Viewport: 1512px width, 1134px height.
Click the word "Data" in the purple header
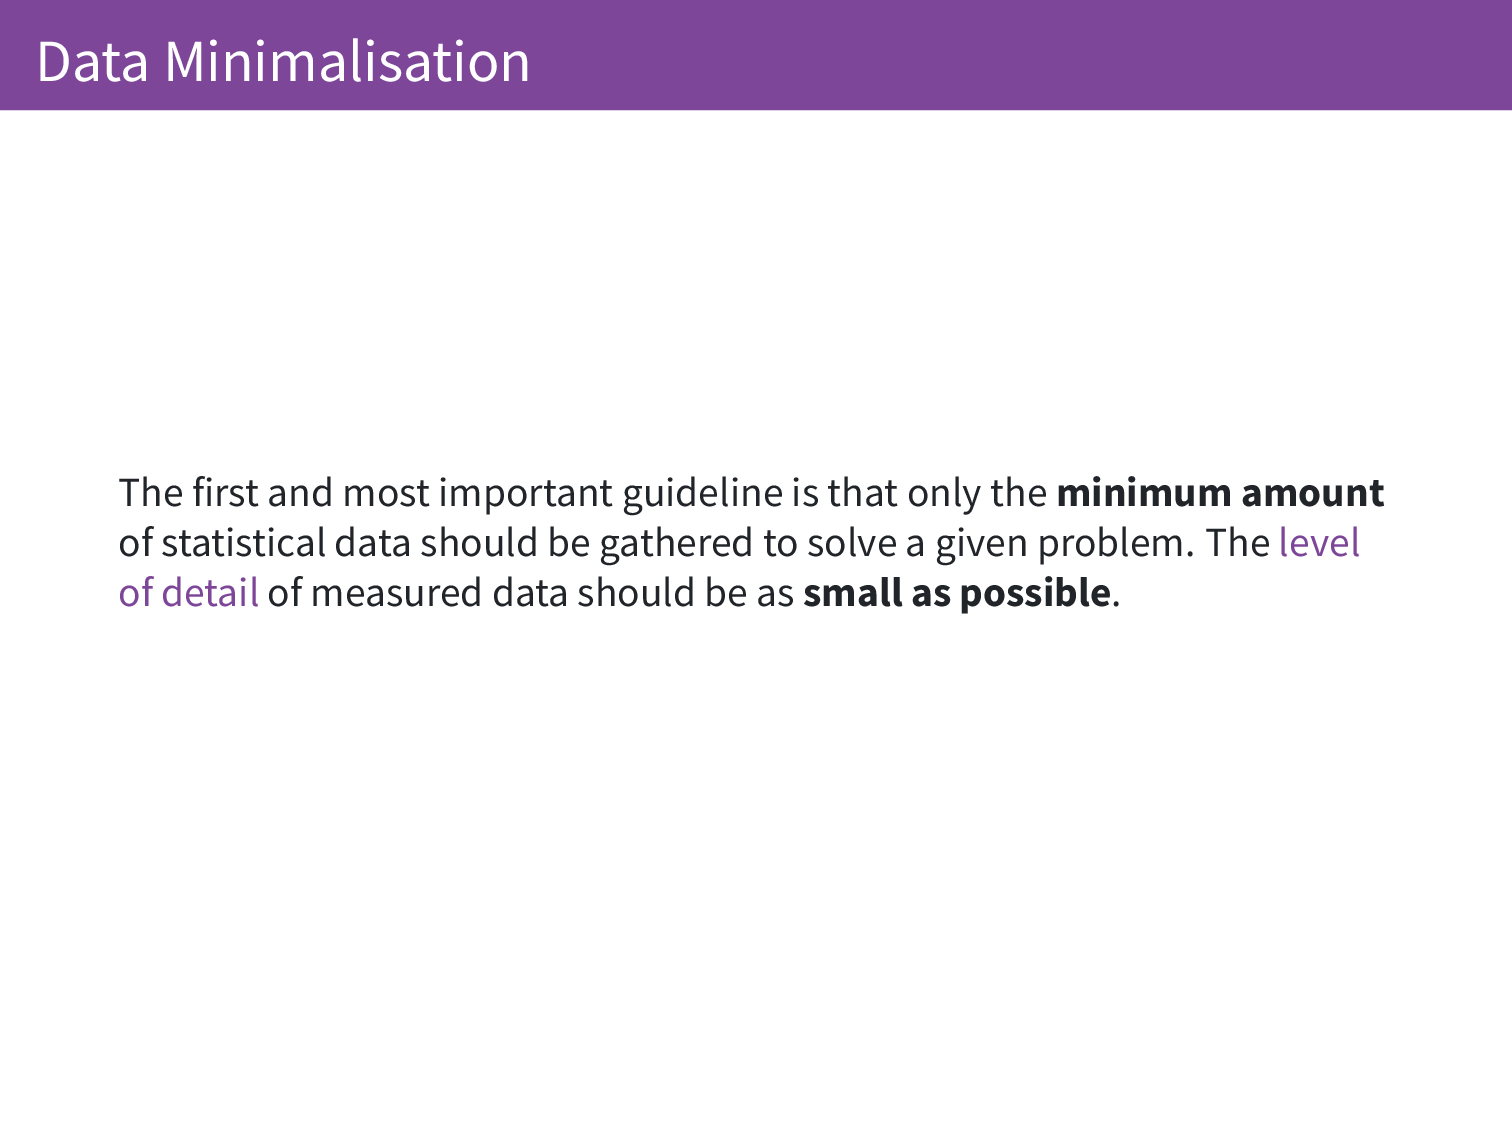pos(92,62)
